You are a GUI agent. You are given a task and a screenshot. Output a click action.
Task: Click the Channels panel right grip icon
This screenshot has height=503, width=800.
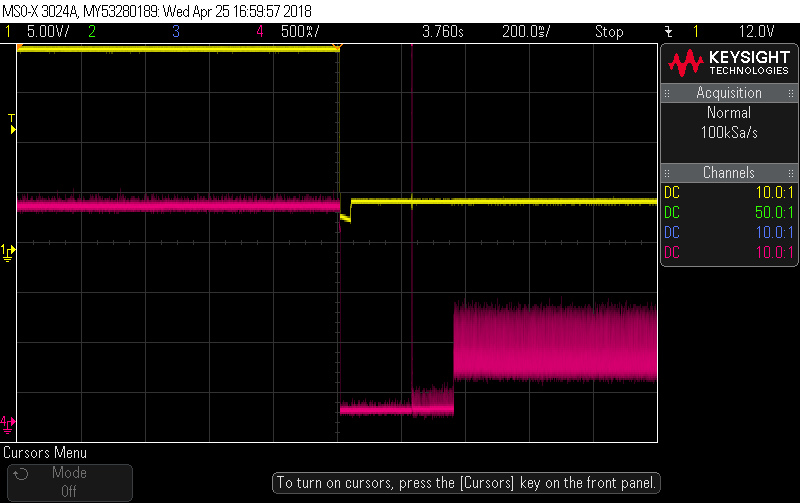coord(790,173)
